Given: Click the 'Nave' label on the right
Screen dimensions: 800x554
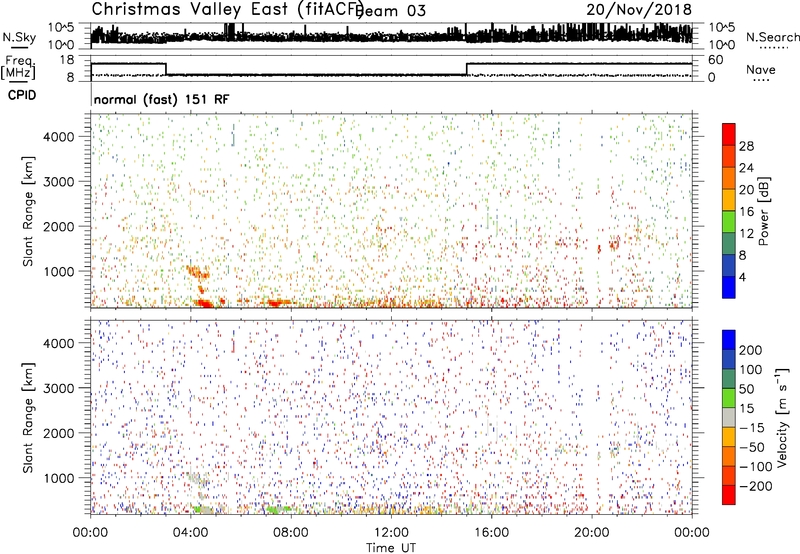Looking at the screenshot, I should coord(761,69).
